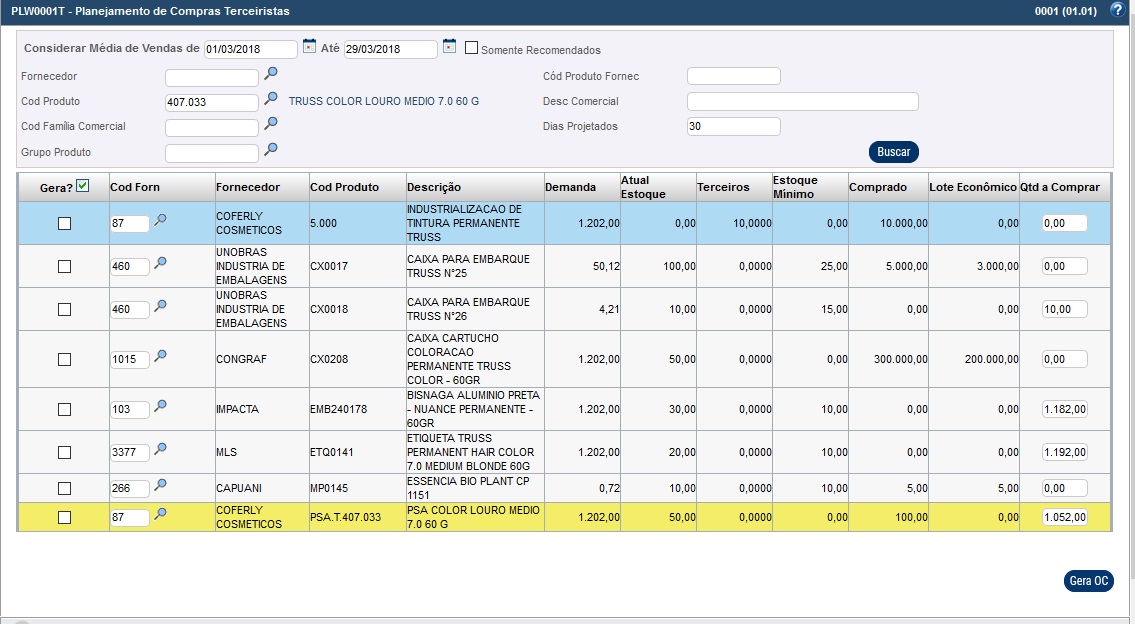Open the help question mark icon
The height and width of the screenshot is (624, 1135).
pyautogui.click(x=1117, y=10)
